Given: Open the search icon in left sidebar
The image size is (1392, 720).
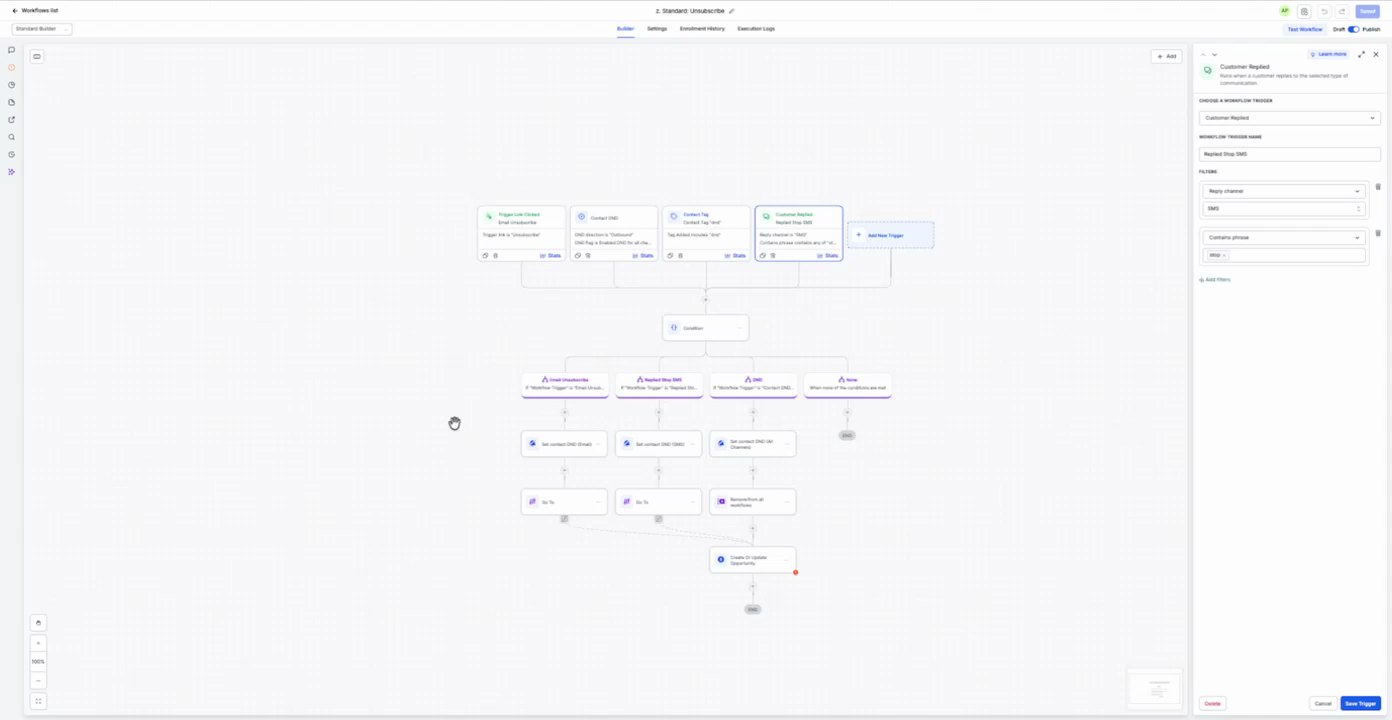Looking at the screenshot, I should click(x=12, y=137).
